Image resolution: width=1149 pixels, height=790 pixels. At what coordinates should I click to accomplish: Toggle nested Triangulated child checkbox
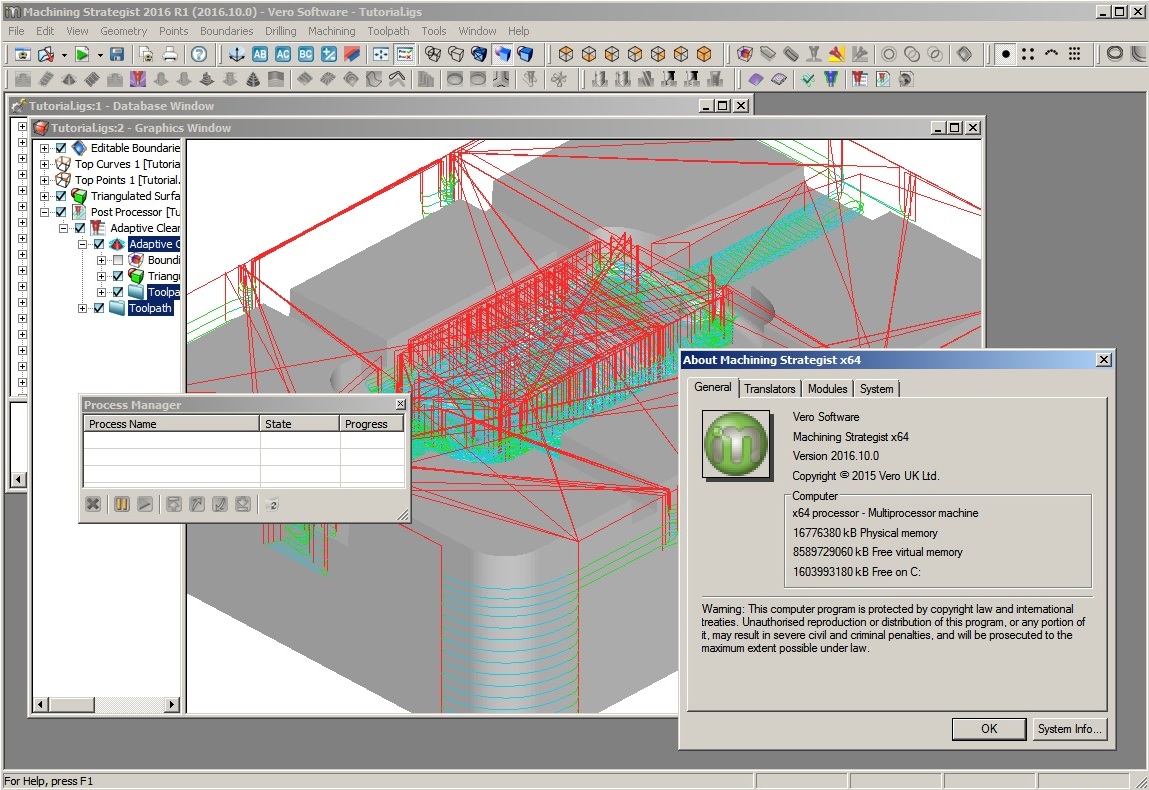click(x=118, y=276)
